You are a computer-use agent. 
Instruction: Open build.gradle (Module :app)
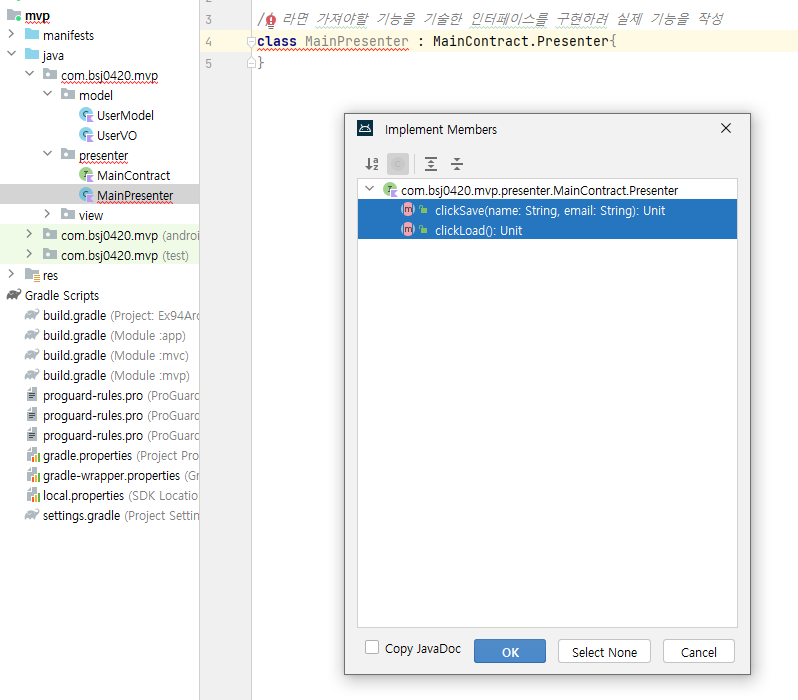click(114, 335)
